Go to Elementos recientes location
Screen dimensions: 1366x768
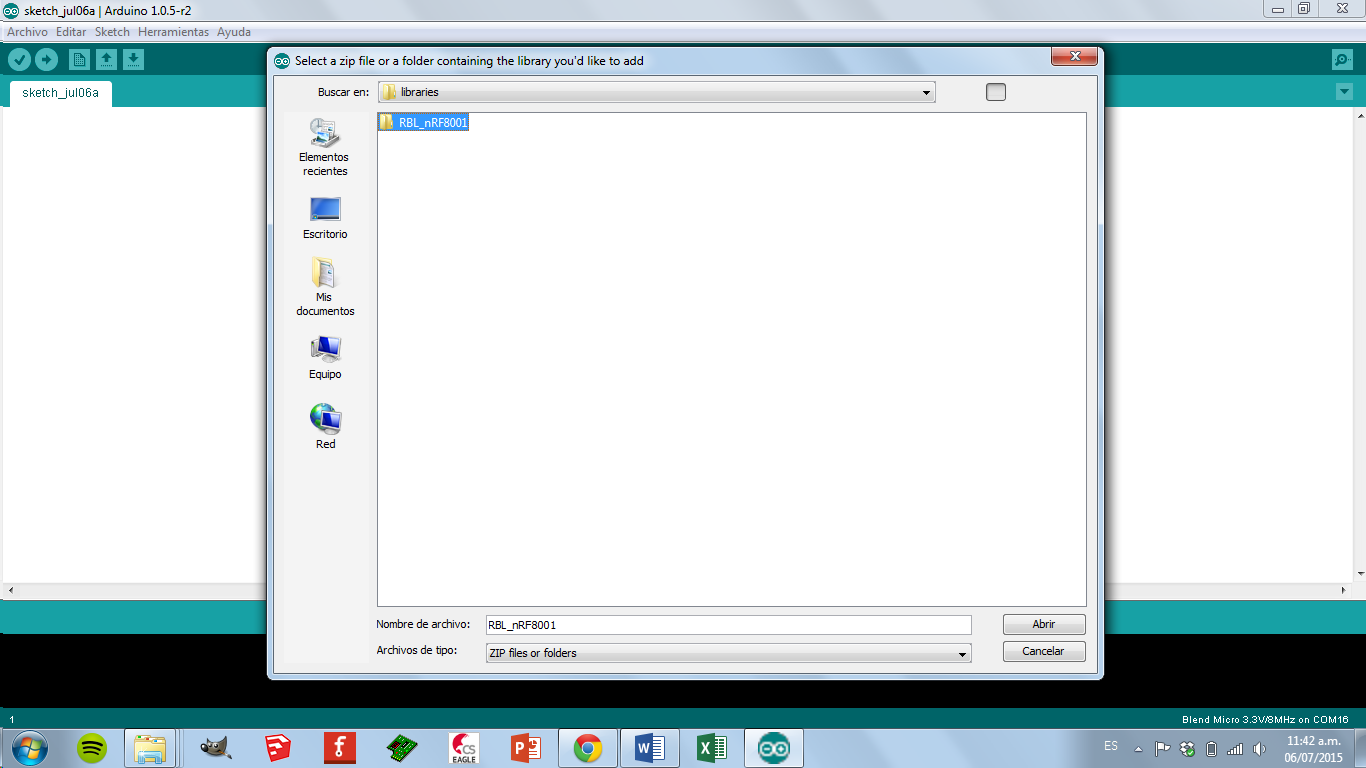[324, 147]
